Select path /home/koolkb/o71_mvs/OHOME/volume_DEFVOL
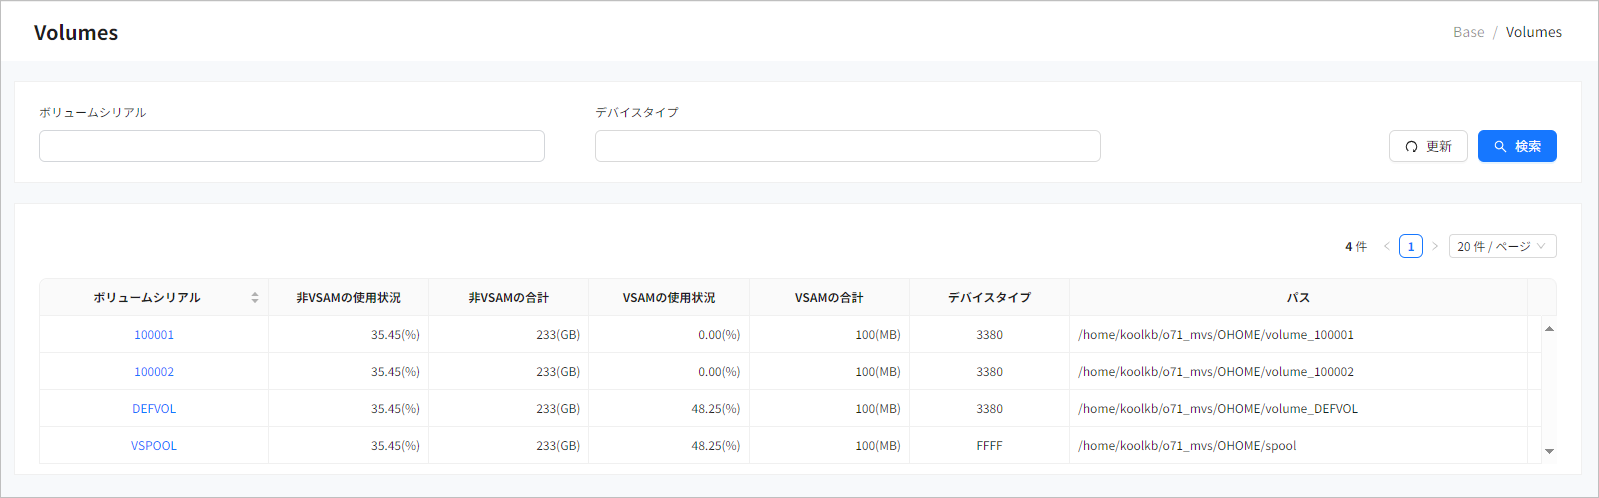The height and width of the screenshot is (498, 1599). pyautogui.click(x=1218, y=409)
